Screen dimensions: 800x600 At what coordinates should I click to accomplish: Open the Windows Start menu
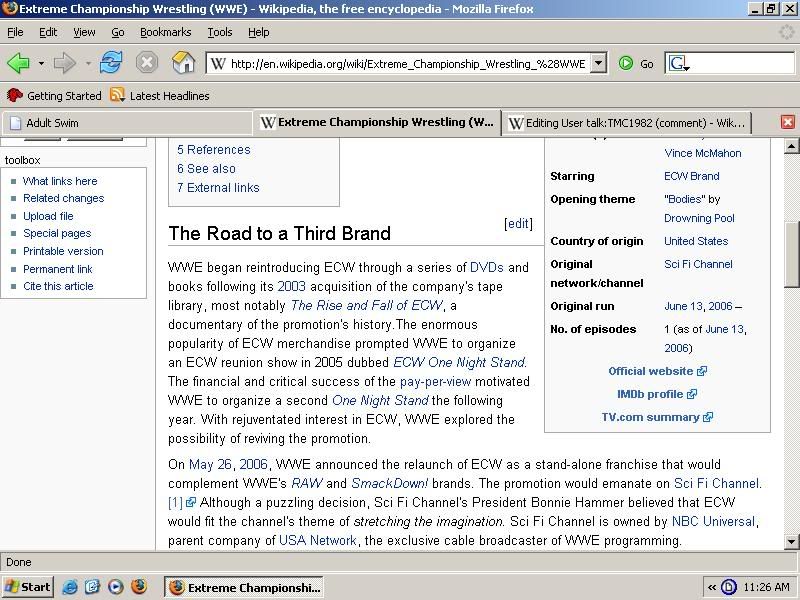27,587
